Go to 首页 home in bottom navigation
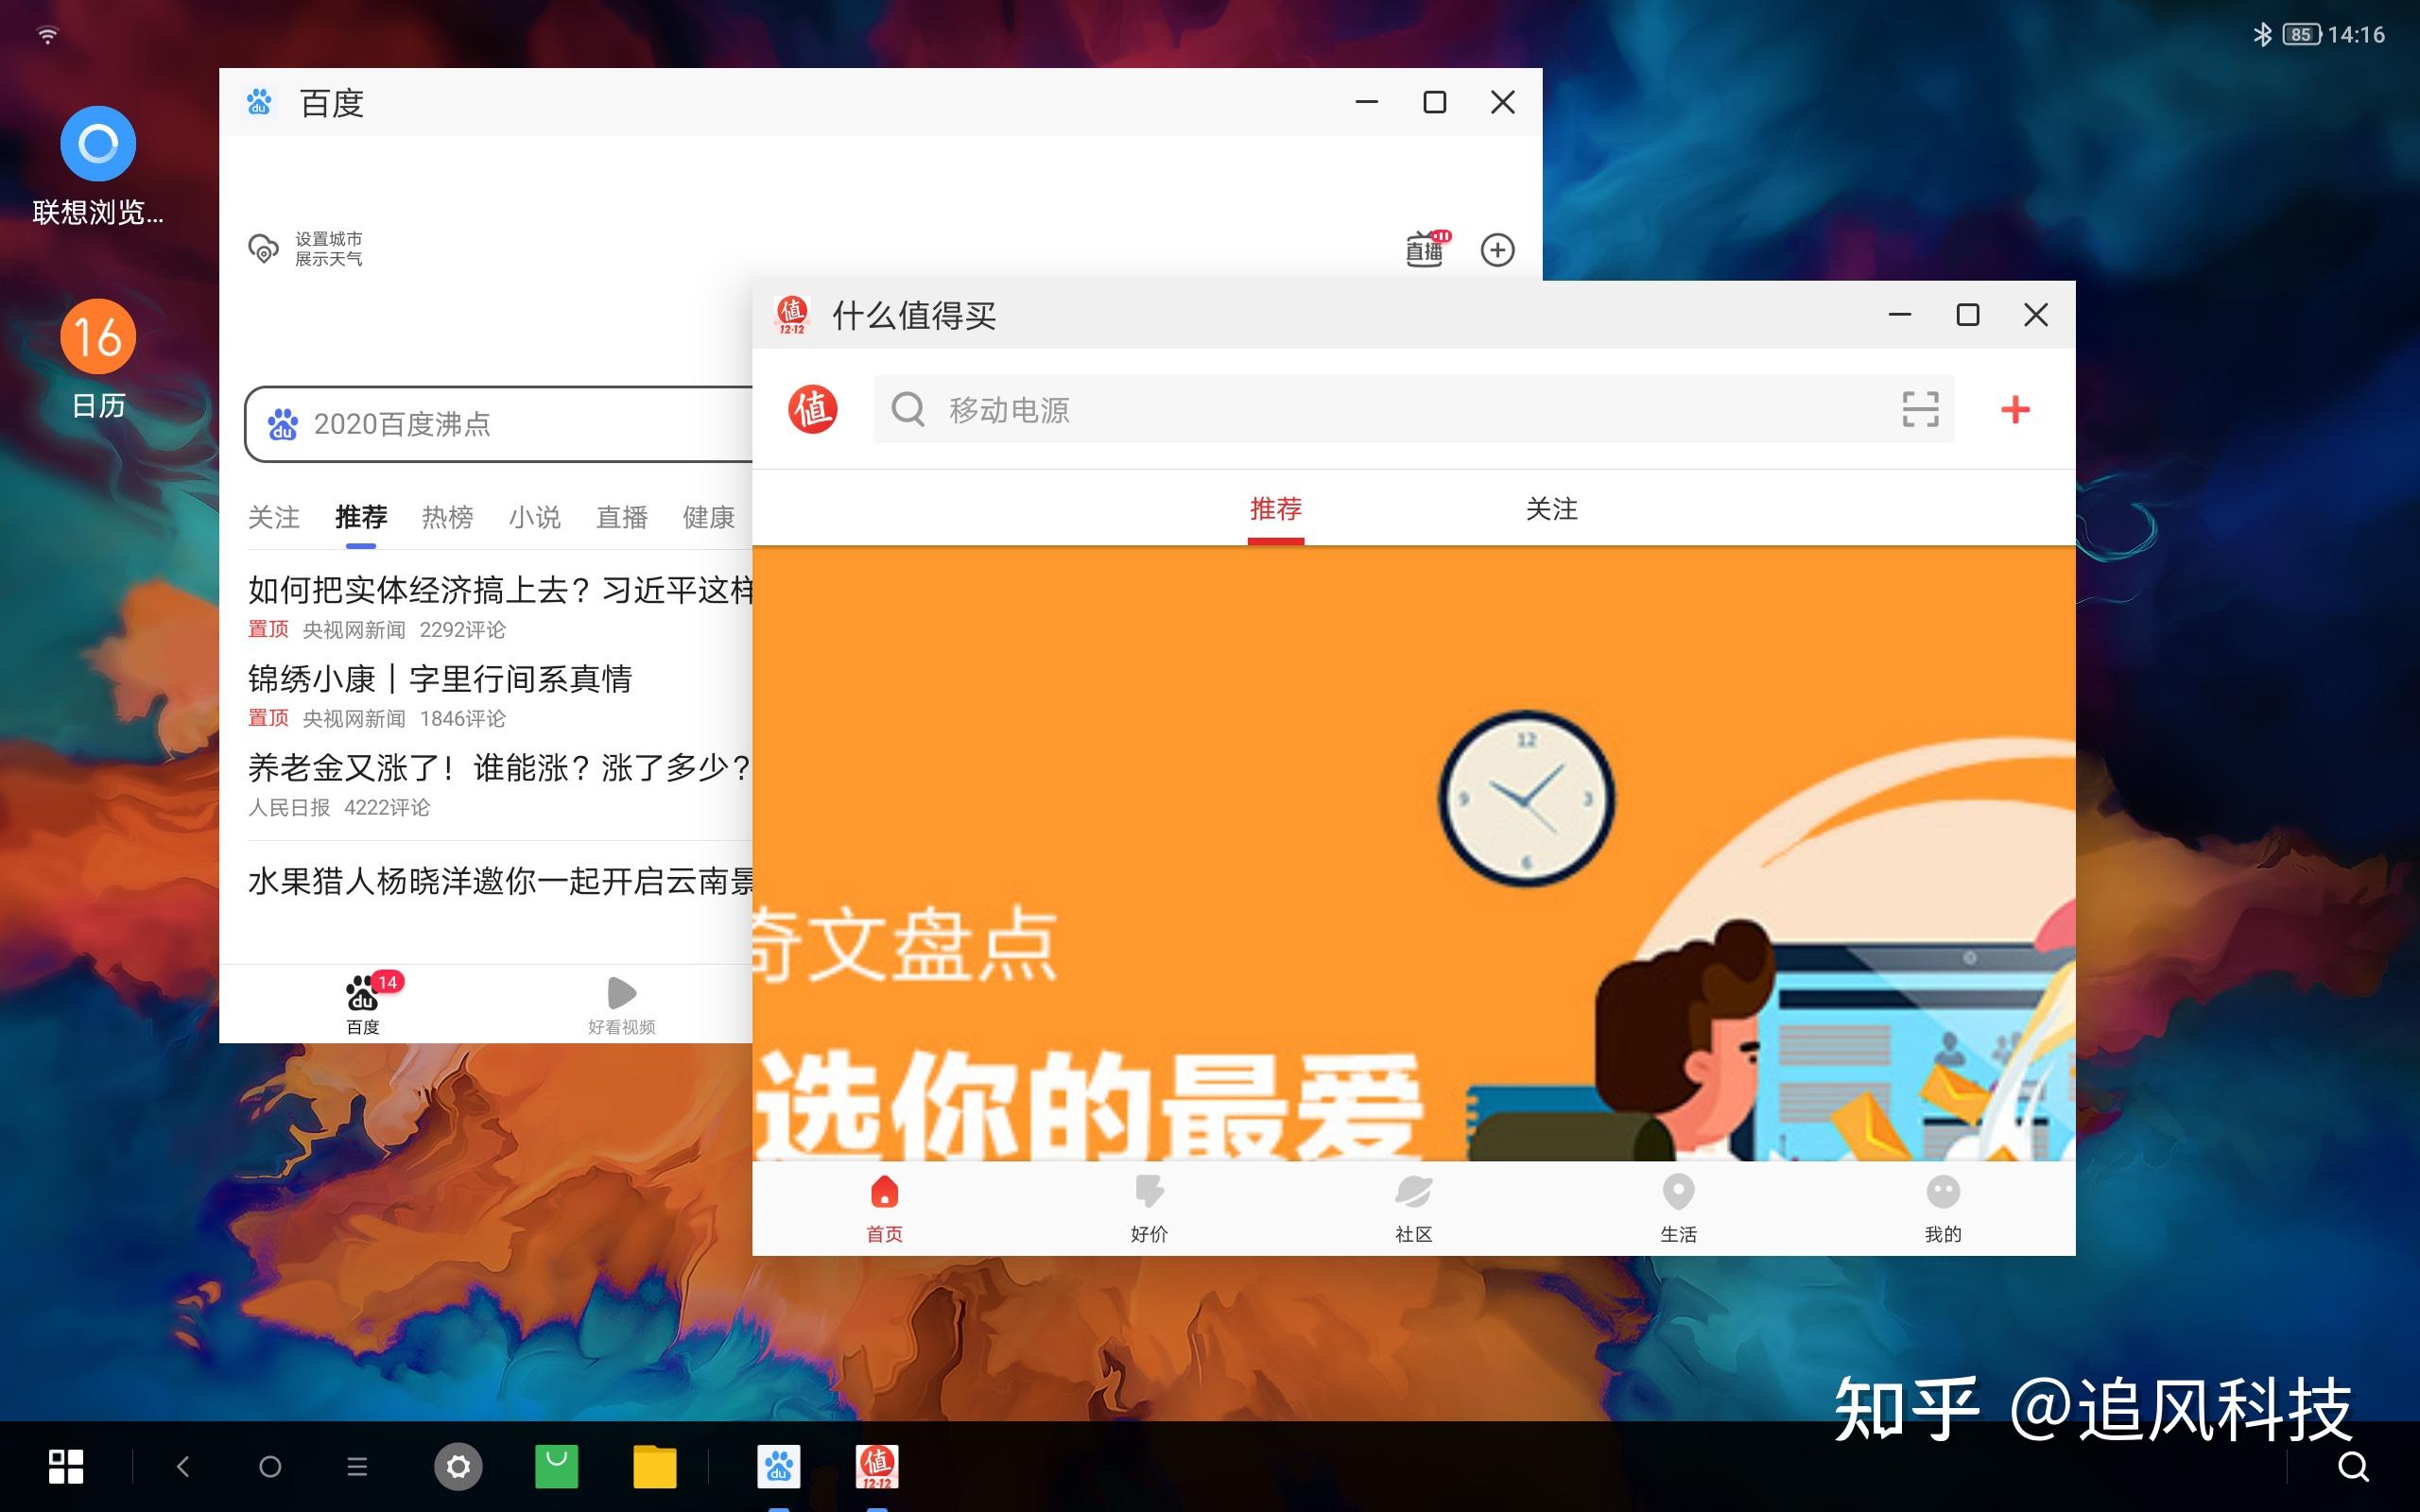The width and height of the screenshot is (2420, 1512). click(884, 1208)
